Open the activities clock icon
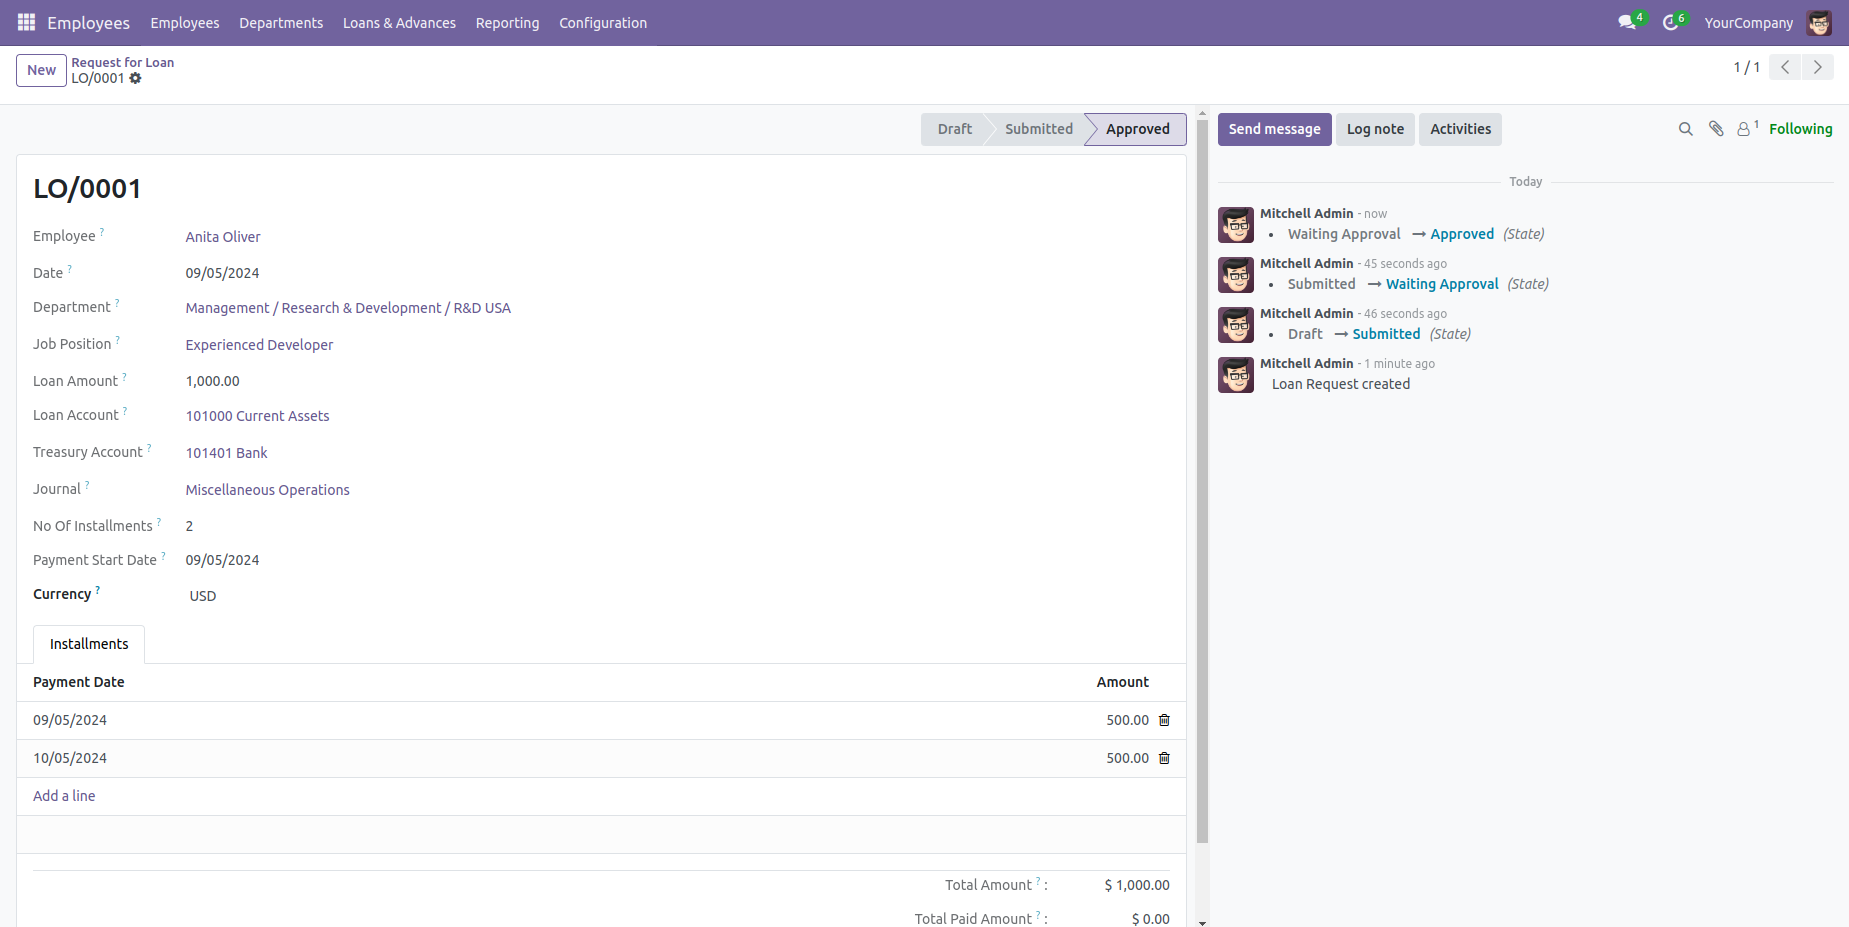Screen dimensions: 1849x927 click(x=1670, y=22)
